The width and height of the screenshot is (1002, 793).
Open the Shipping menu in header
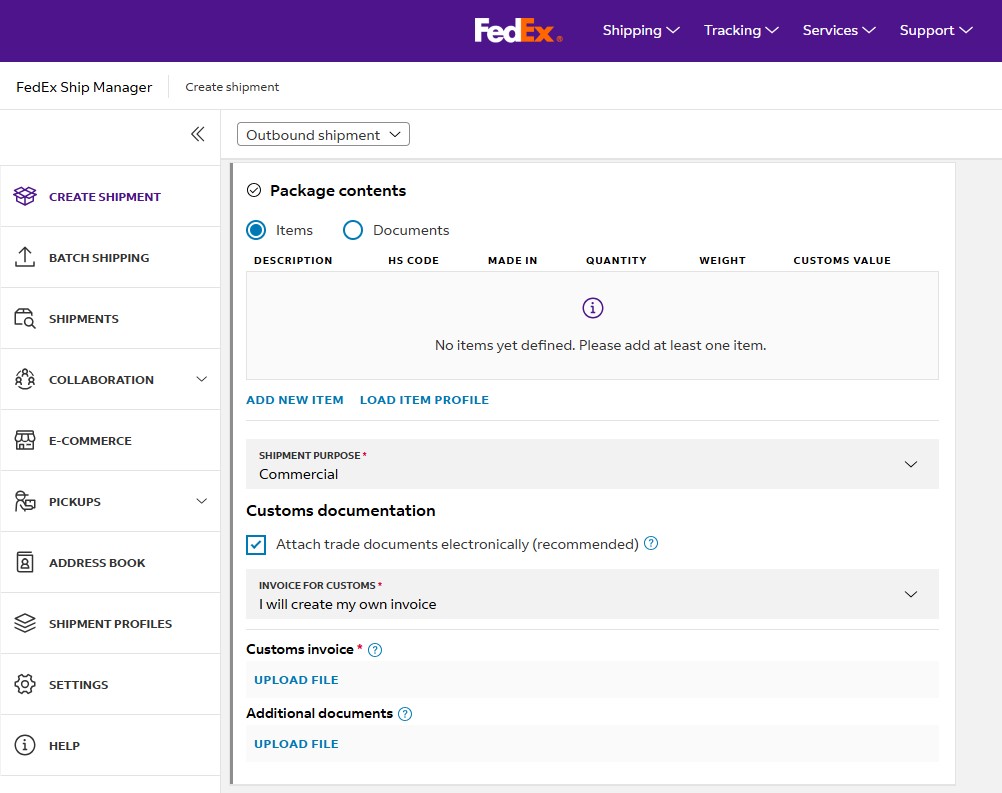click(x=641, y=30)
